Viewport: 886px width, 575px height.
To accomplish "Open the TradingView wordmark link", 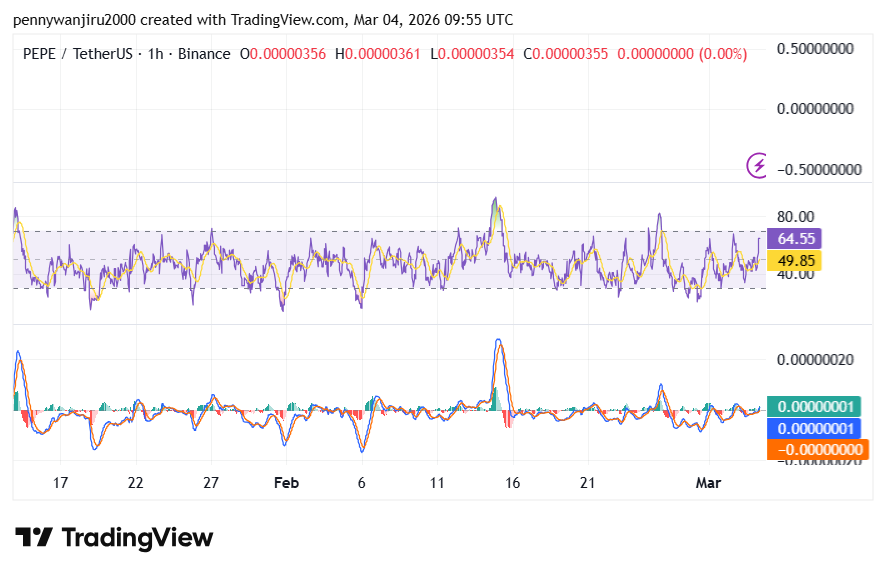I will pos(137,538).
